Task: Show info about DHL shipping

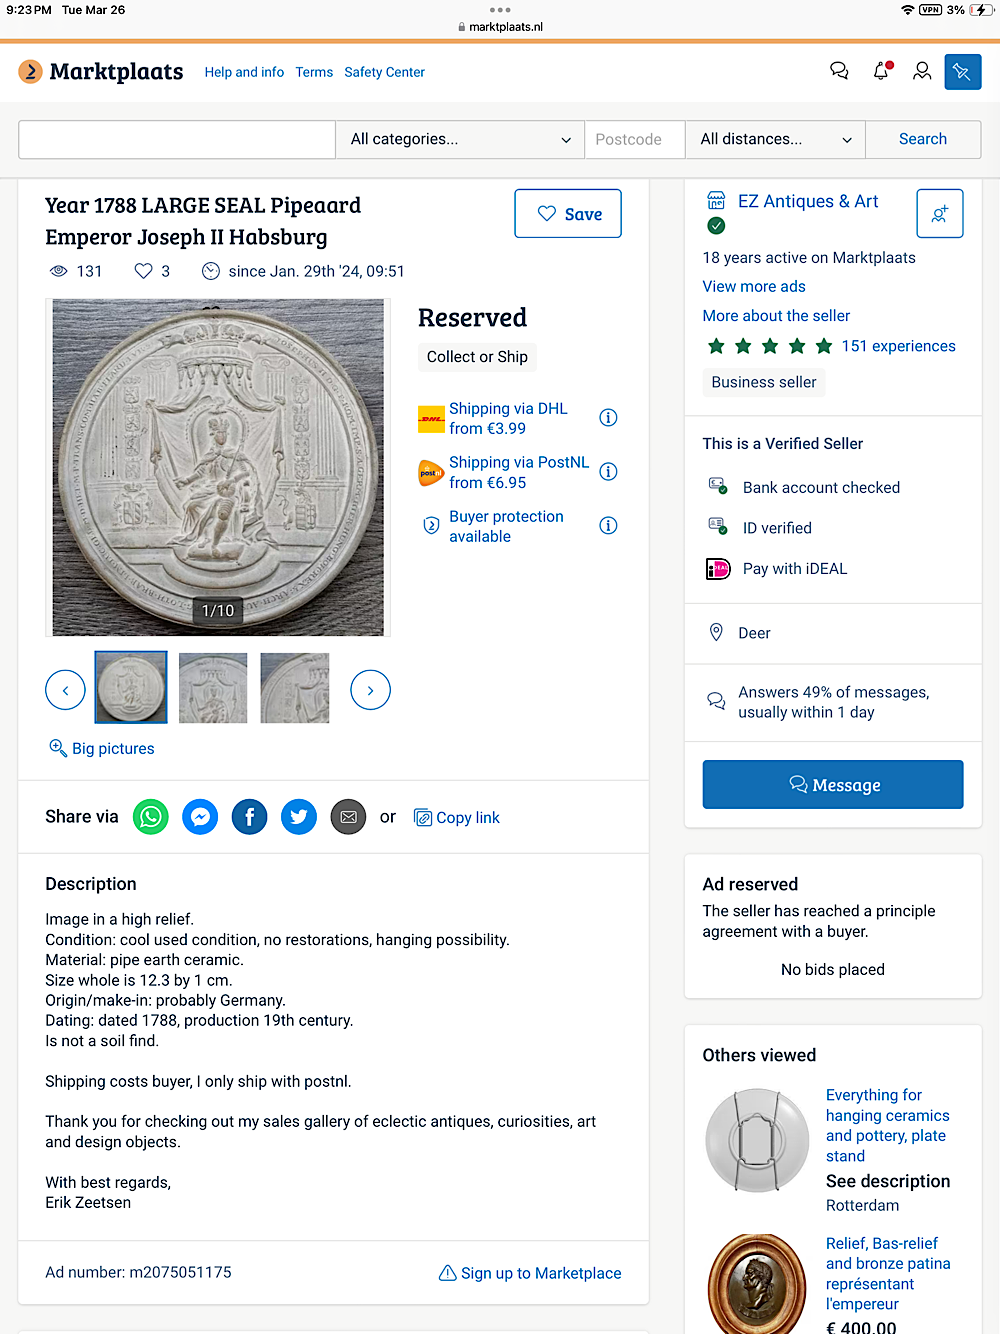Action: click(x=608, y=418)
